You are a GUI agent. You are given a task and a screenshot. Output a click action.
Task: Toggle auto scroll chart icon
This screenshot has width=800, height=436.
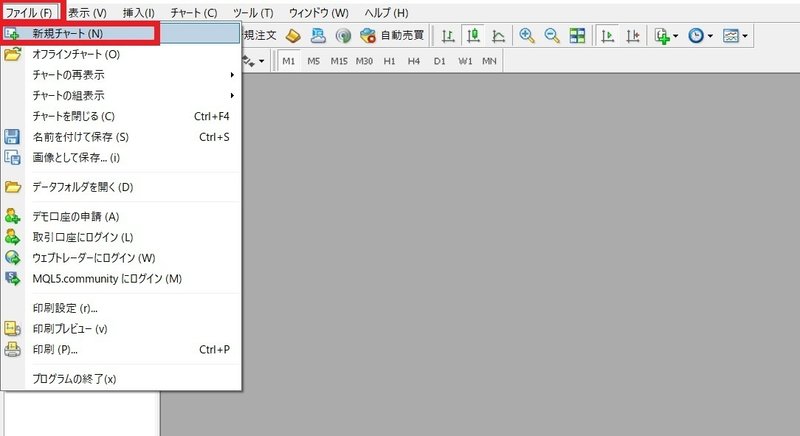(x=607, y=36)
